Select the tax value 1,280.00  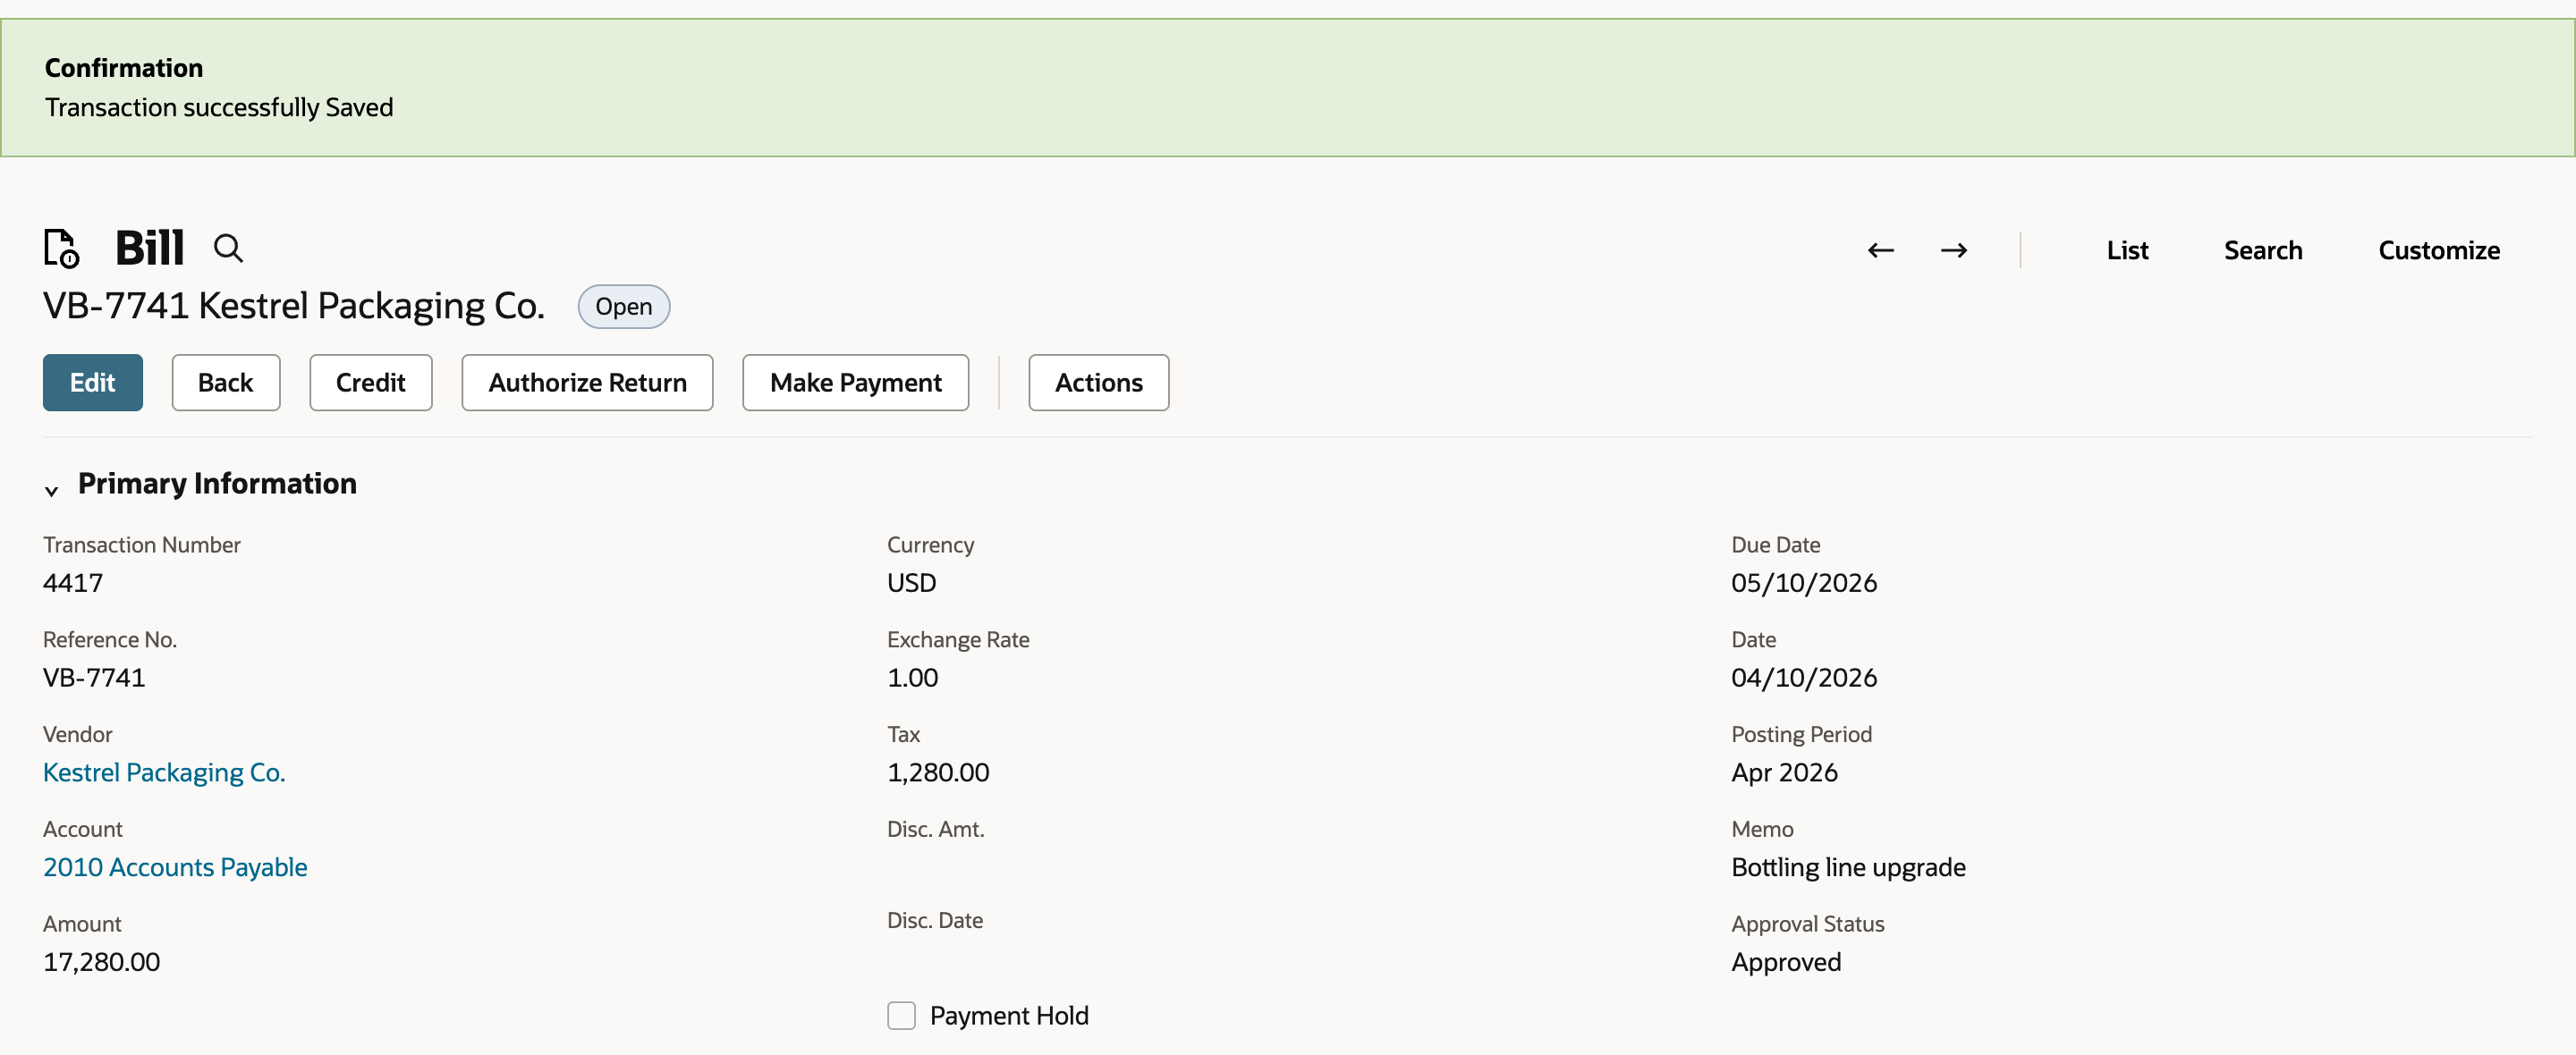point(938,772)
